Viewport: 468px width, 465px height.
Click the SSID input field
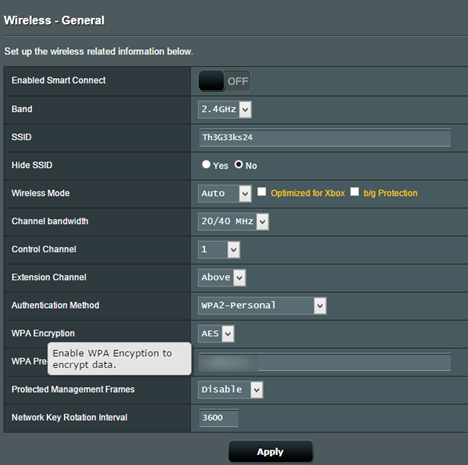(x=325, y=137)
